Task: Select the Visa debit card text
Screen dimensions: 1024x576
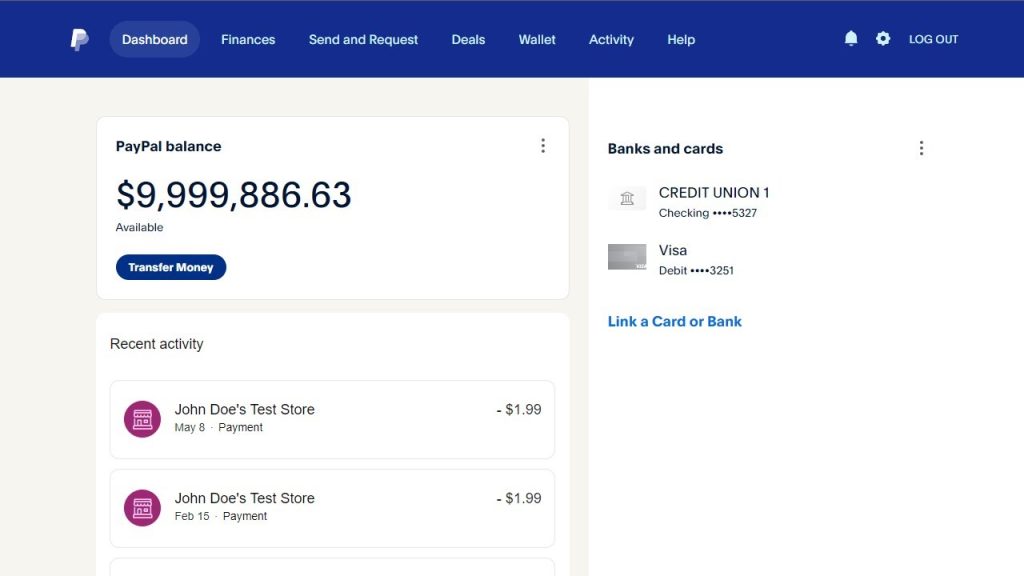Action: point(696,259)
